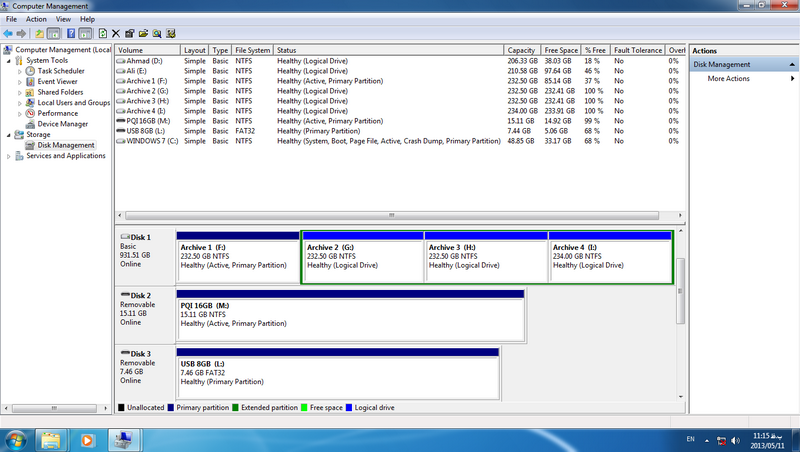Expand Local Users and Groups node

coord(20,103)
